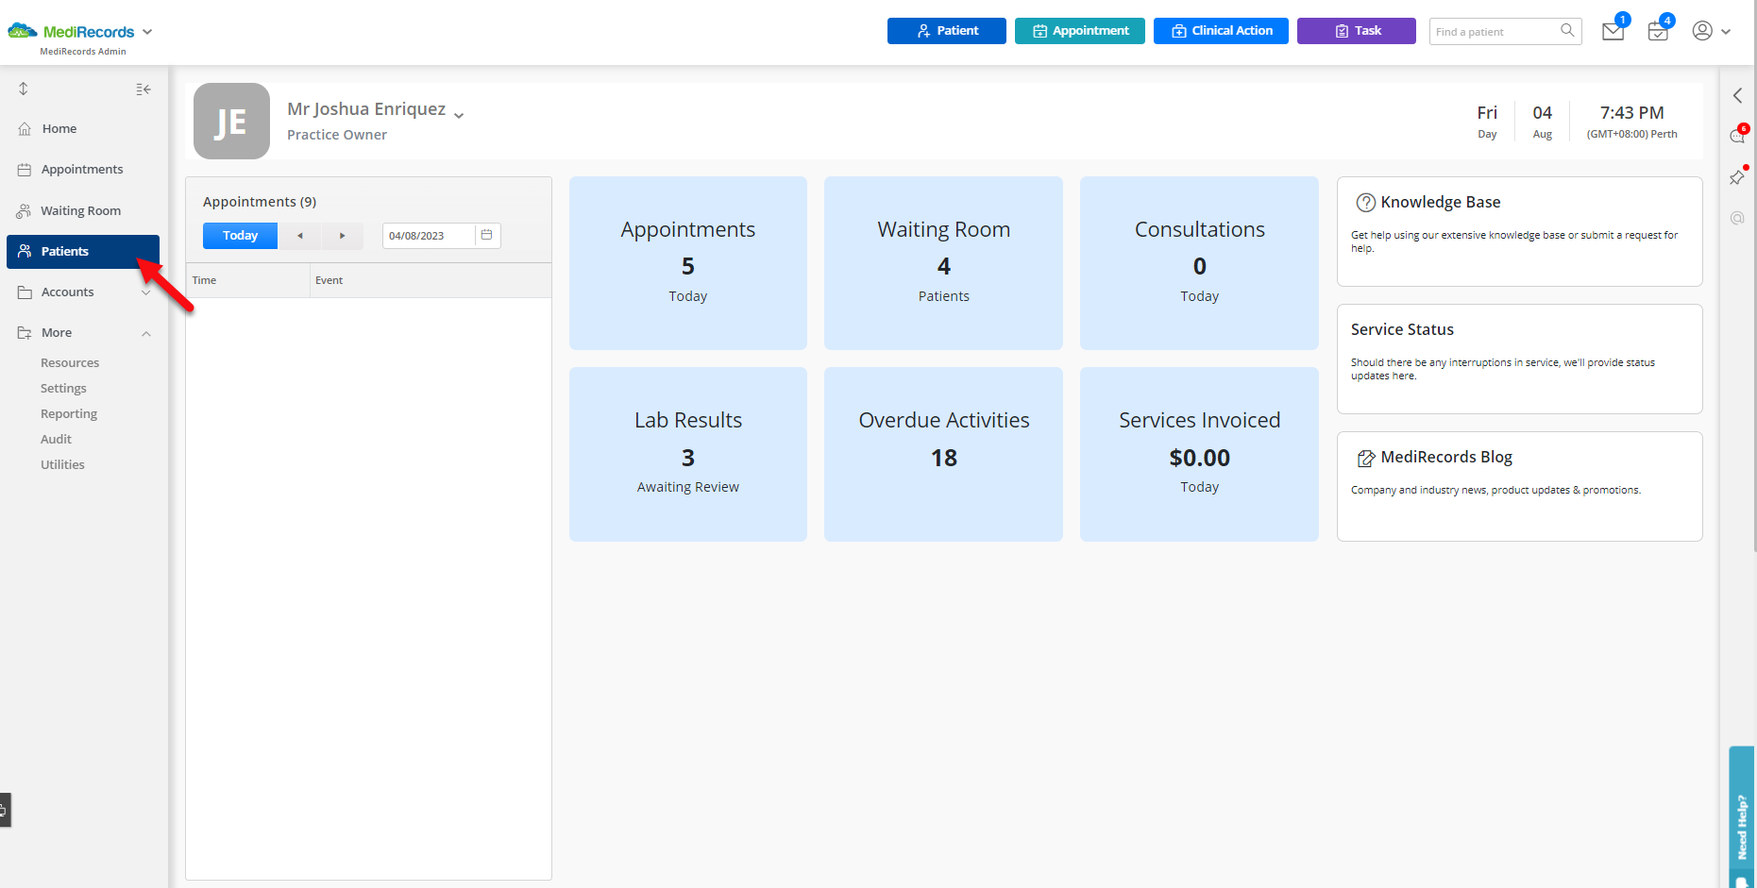Click the appointment date field 04/08/2023

428,236
